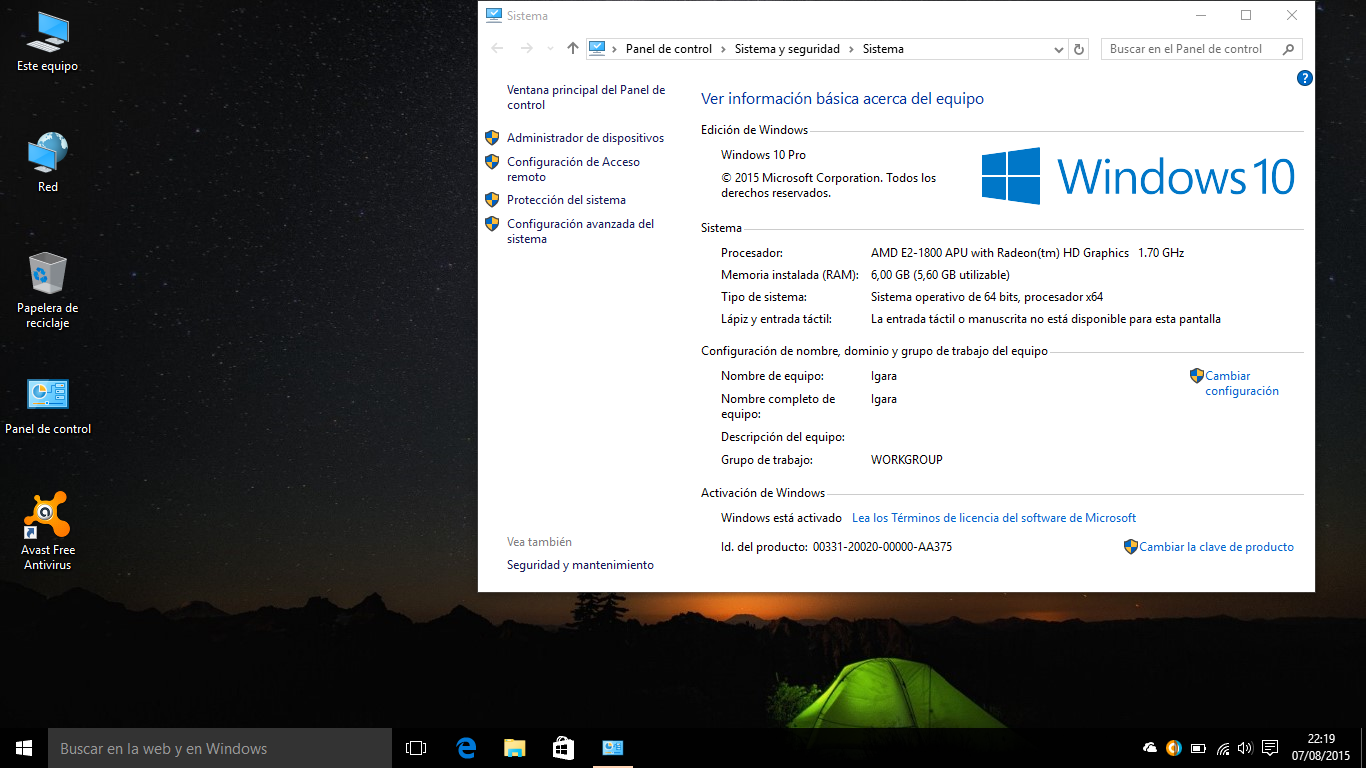Click the shield icon next to Cambiar configuración
The width and height of the screenshot is (1366, 768).
[x=1196, y=375]
